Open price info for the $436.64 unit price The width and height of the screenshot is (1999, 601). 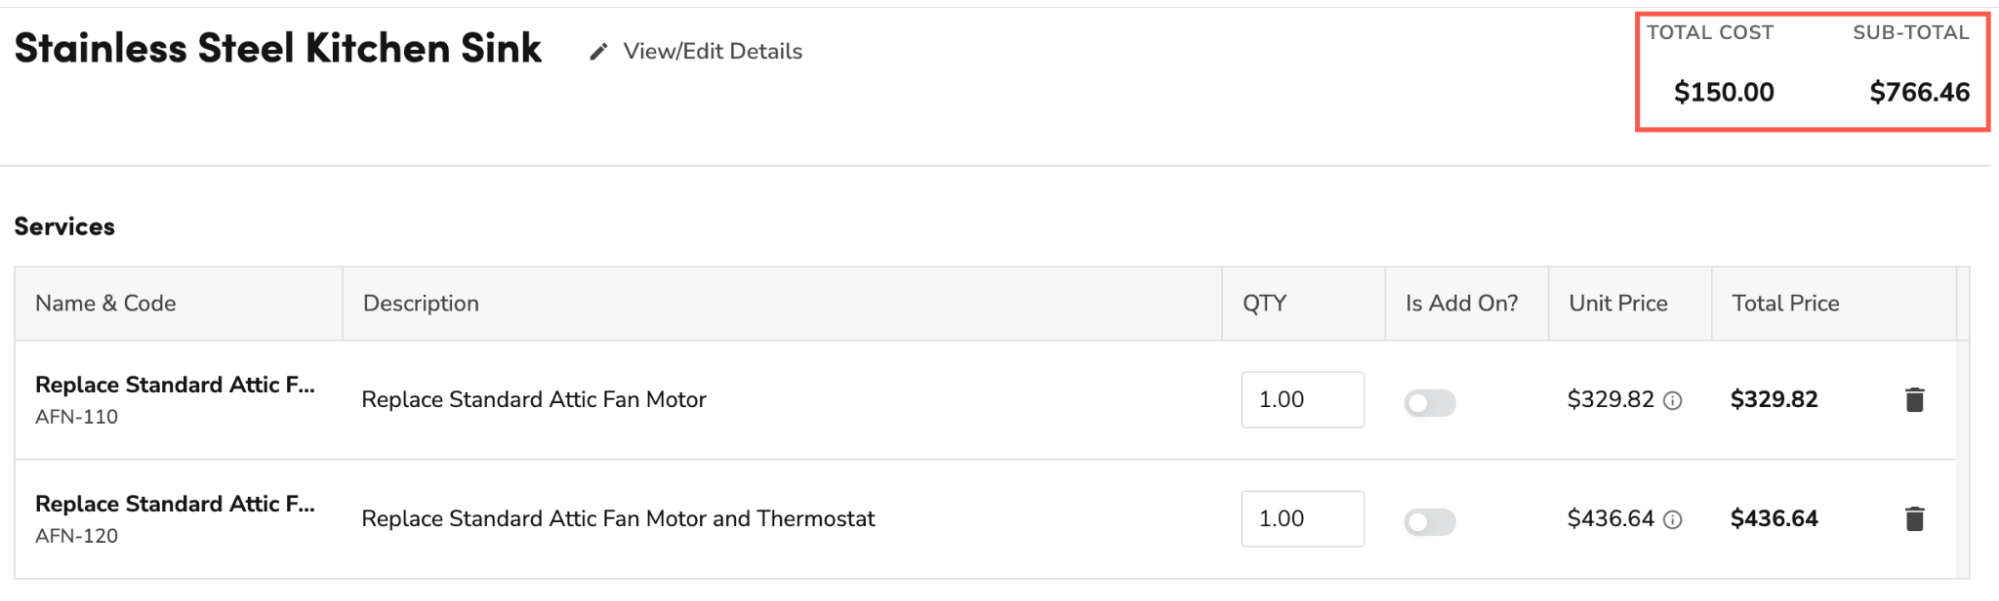1675,520
